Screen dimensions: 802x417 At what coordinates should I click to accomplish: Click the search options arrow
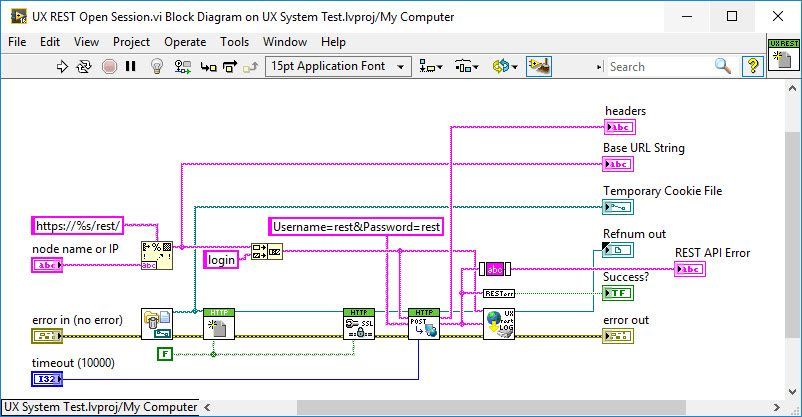pos(599,67)
